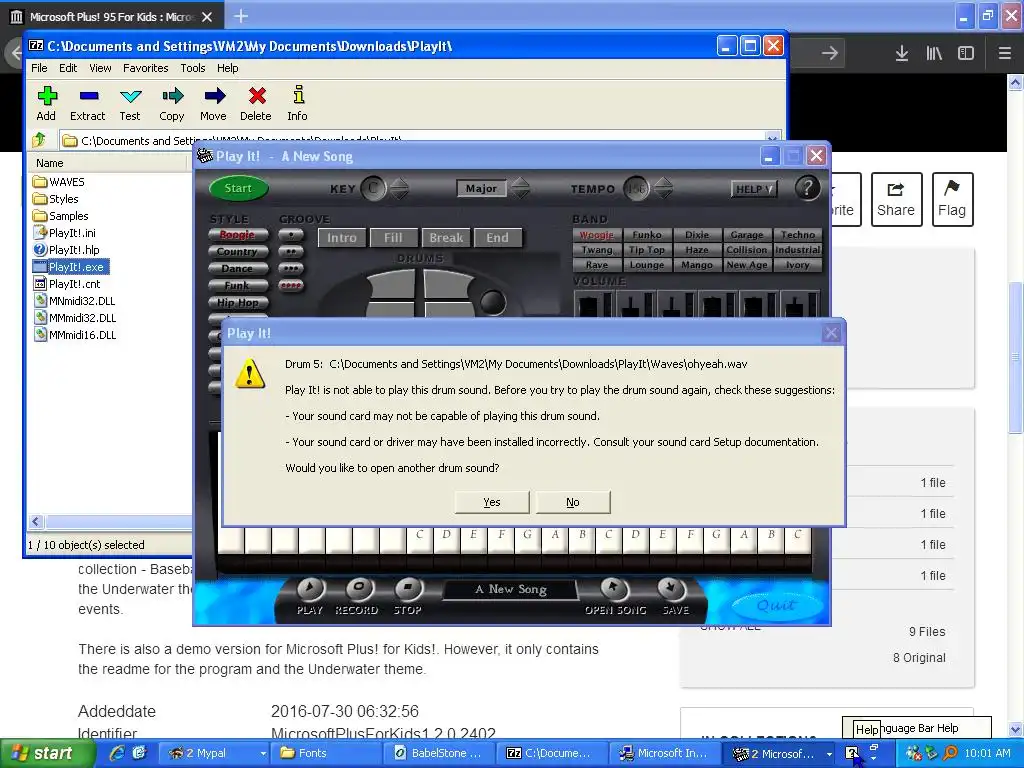This screenshot has width=1024, height=768.
Task: Select the Woogie band
Action: point(597,235)
